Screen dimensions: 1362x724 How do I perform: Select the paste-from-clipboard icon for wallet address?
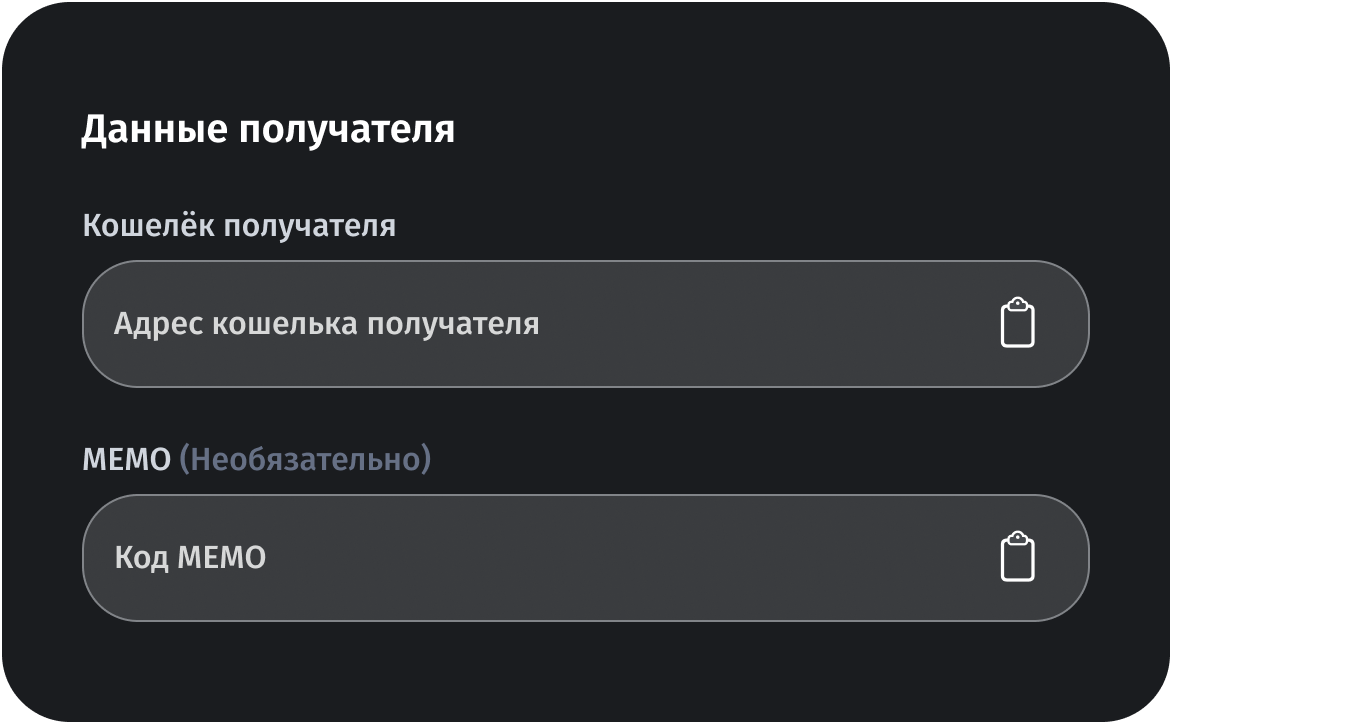point(1019,322)
